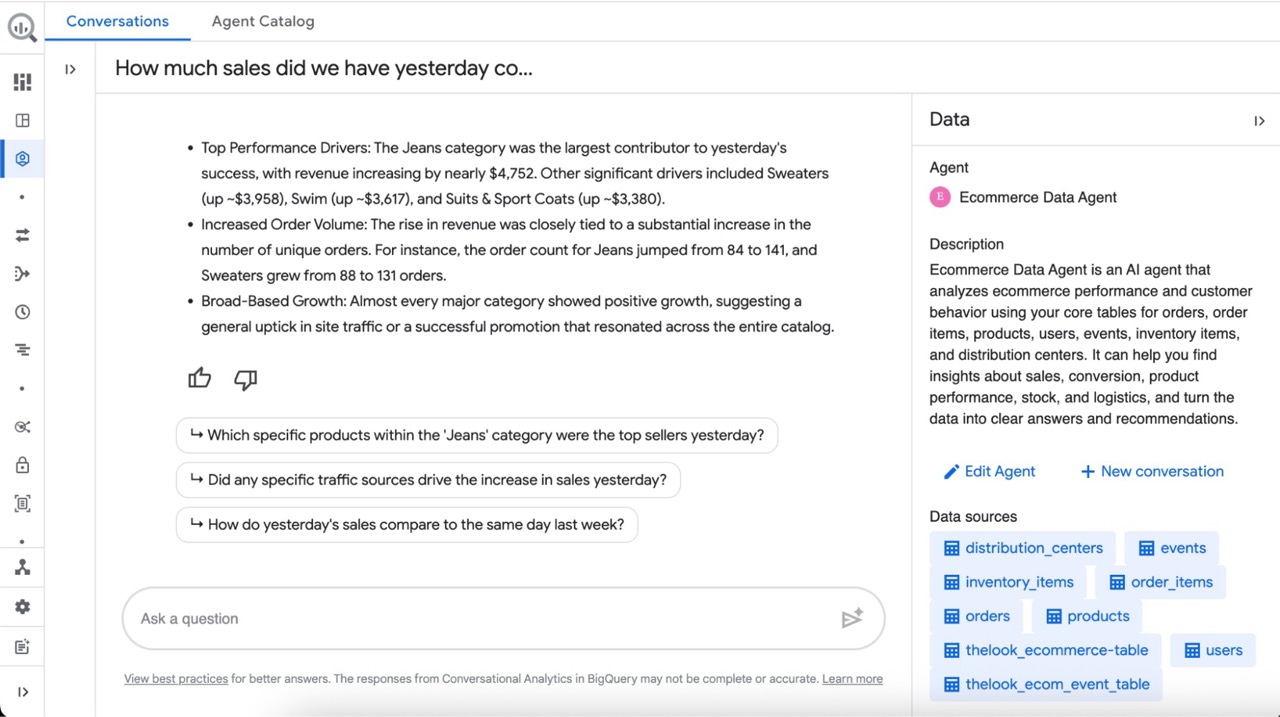Open the dashboard grid icon in sidebar
The height and width of the screenshot is (717, 1280).
pos(22,82)
